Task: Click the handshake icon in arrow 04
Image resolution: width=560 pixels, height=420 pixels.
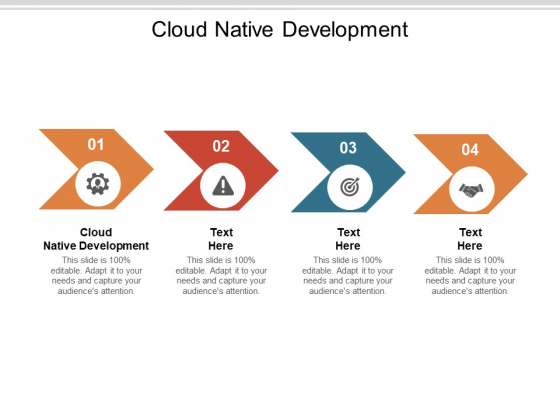Action: click(x=471, y=190)
